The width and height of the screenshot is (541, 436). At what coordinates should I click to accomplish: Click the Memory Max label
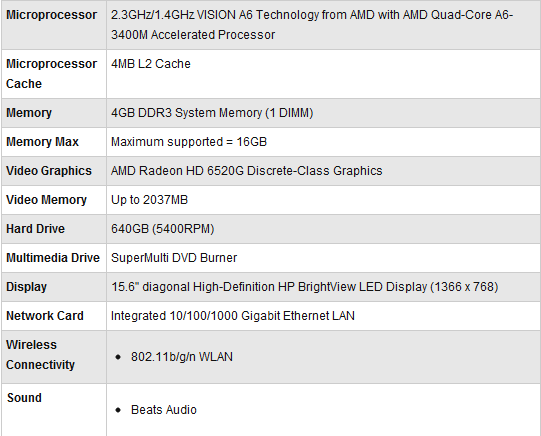tap(42, 142)
